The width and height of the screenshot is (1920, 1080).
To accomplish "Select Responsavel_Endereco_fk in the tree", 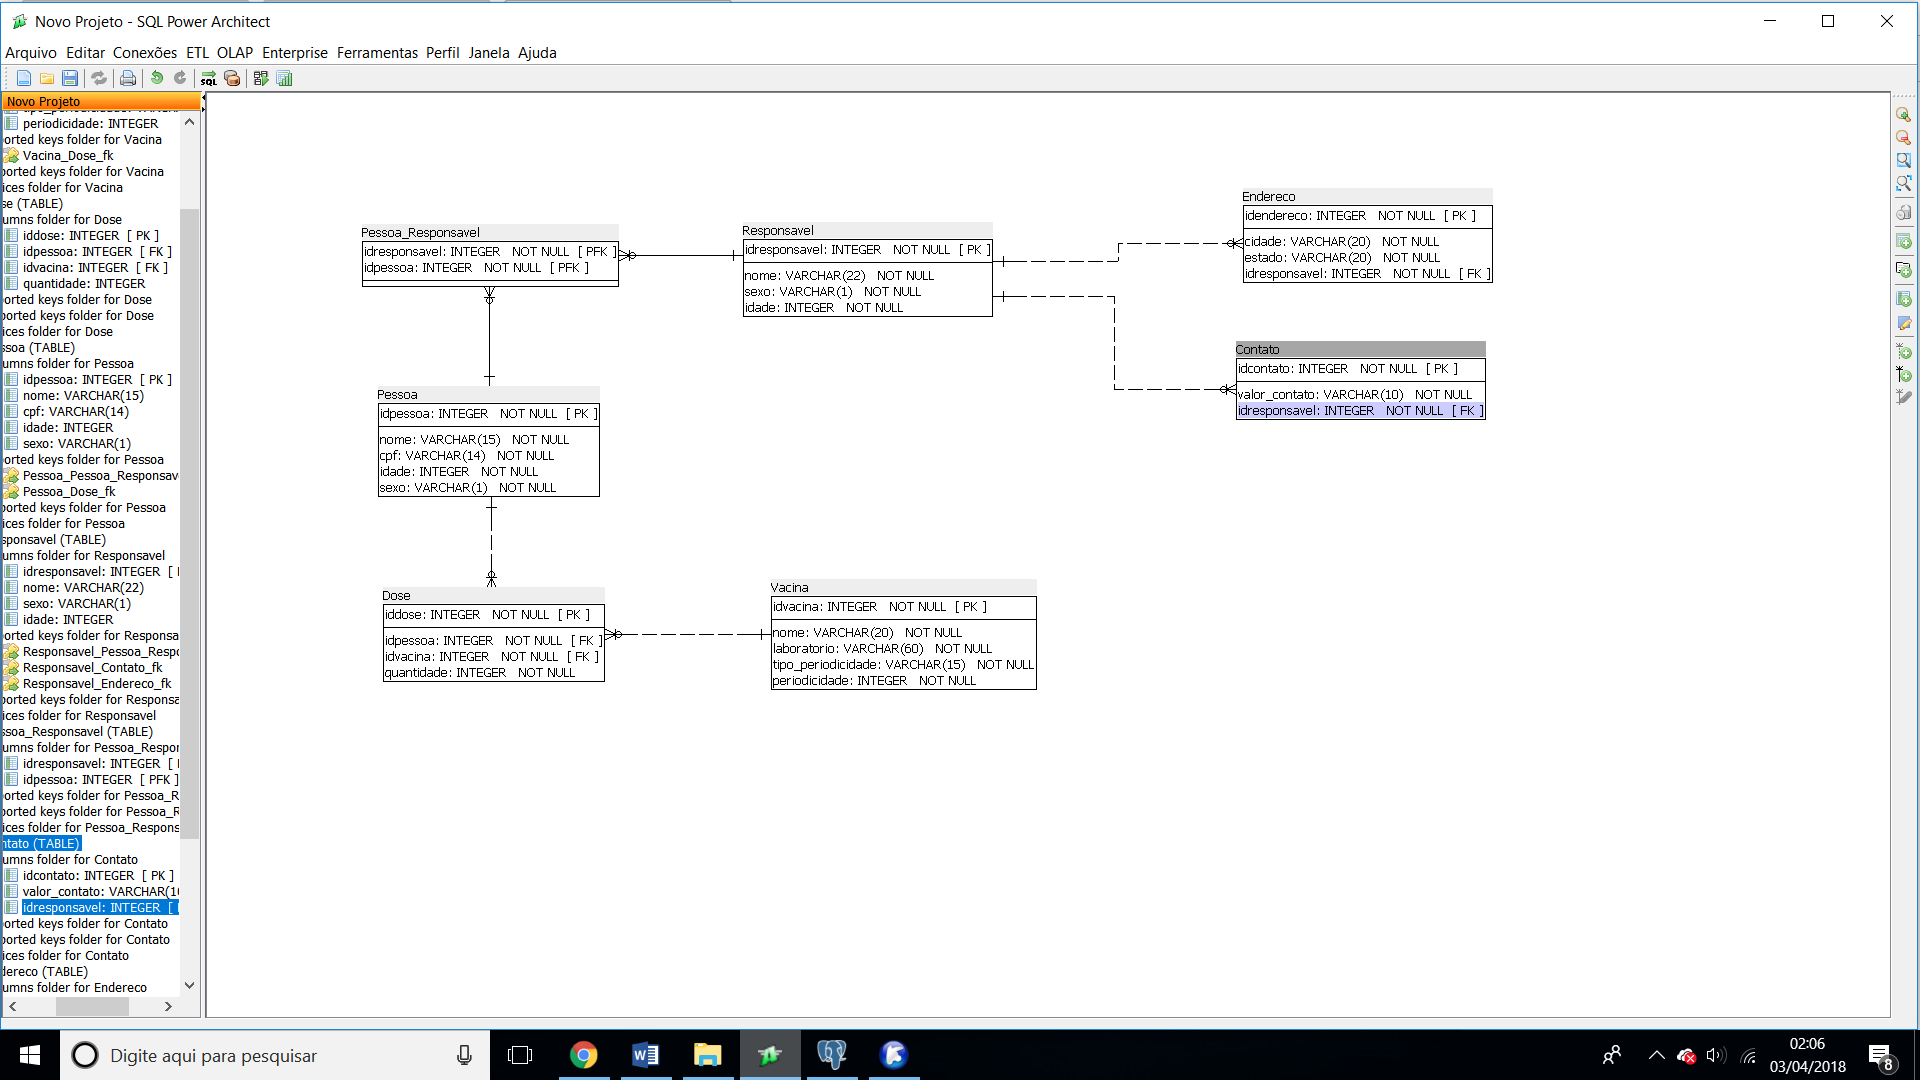I will tap(97, 683).
